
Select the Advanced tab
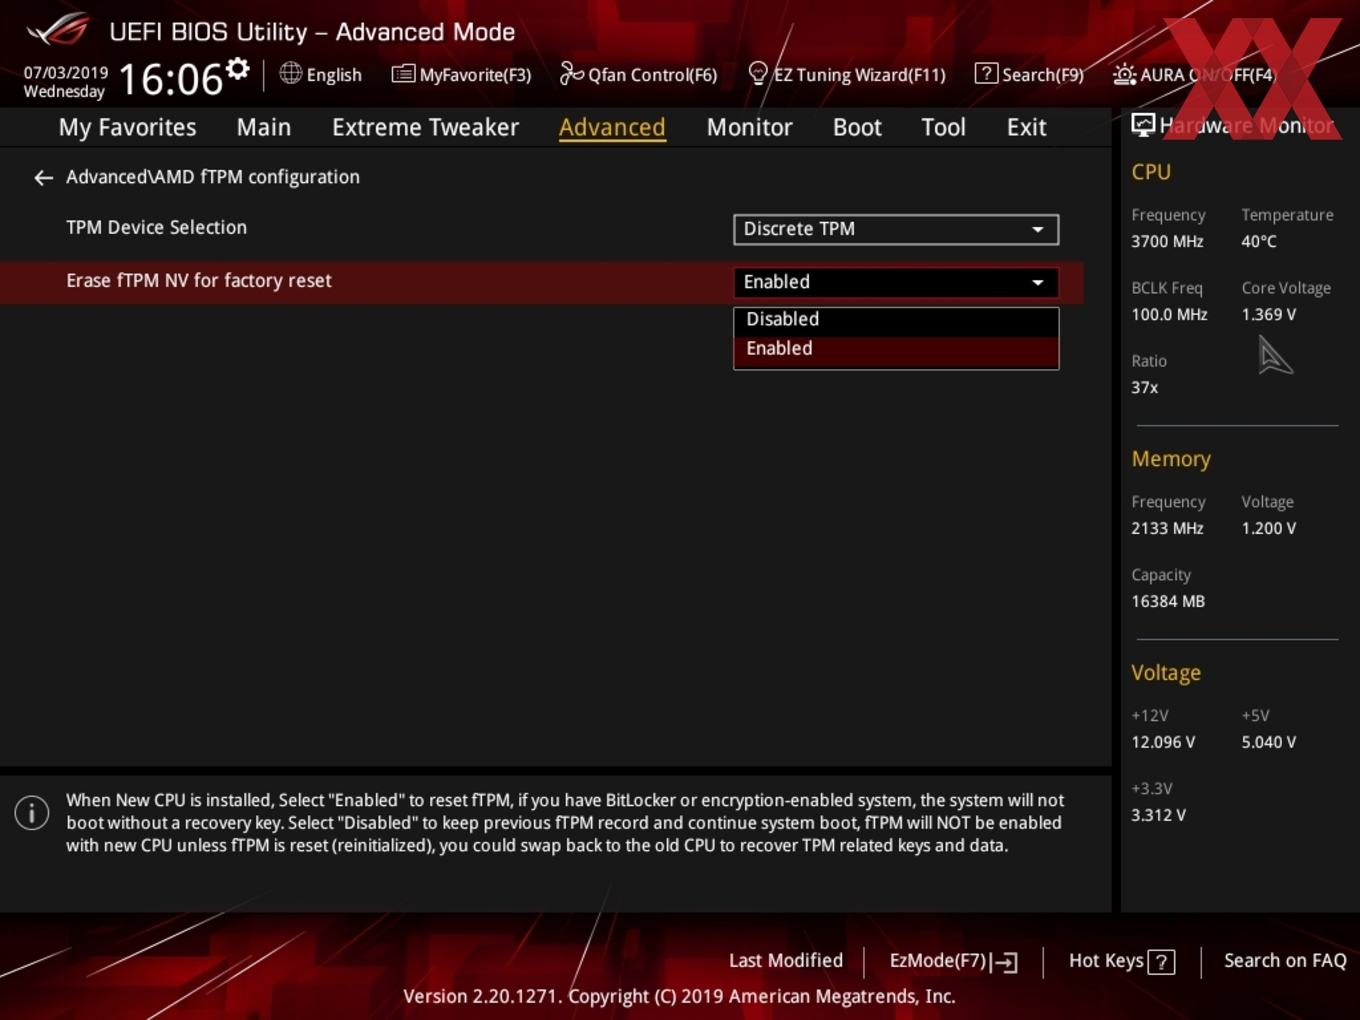[612, 127]
